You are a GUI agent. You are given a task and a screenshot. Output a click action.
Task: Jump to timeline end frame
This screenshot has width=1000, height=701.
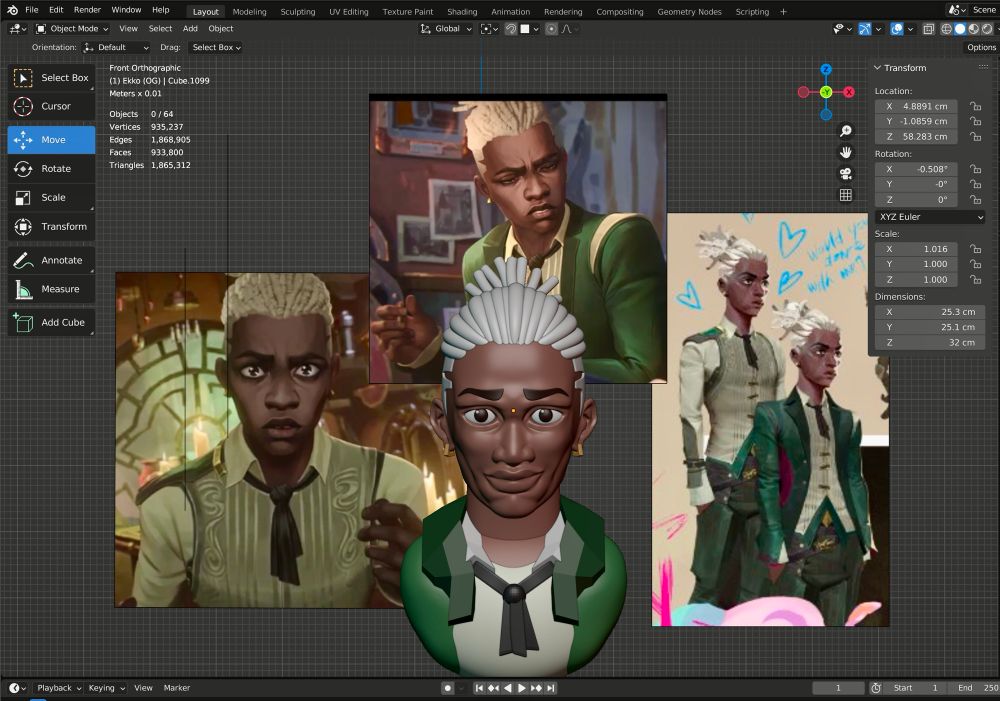[x=550, y=688]
